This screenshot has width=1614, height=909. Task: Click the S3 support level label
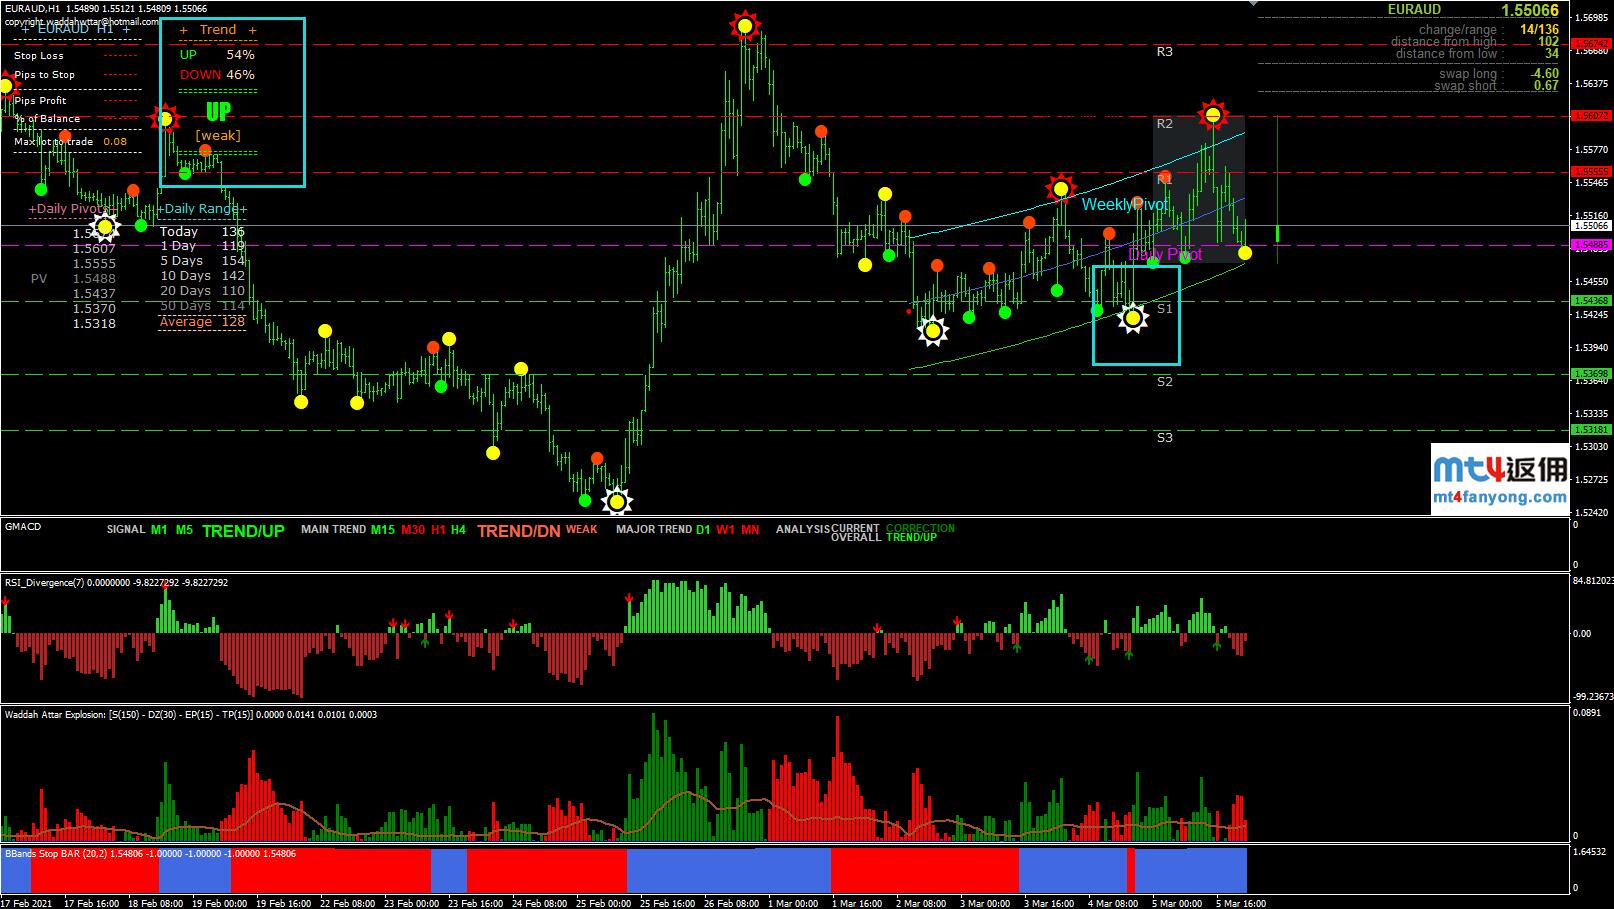pyautogui.click(x=1164, y=437)
